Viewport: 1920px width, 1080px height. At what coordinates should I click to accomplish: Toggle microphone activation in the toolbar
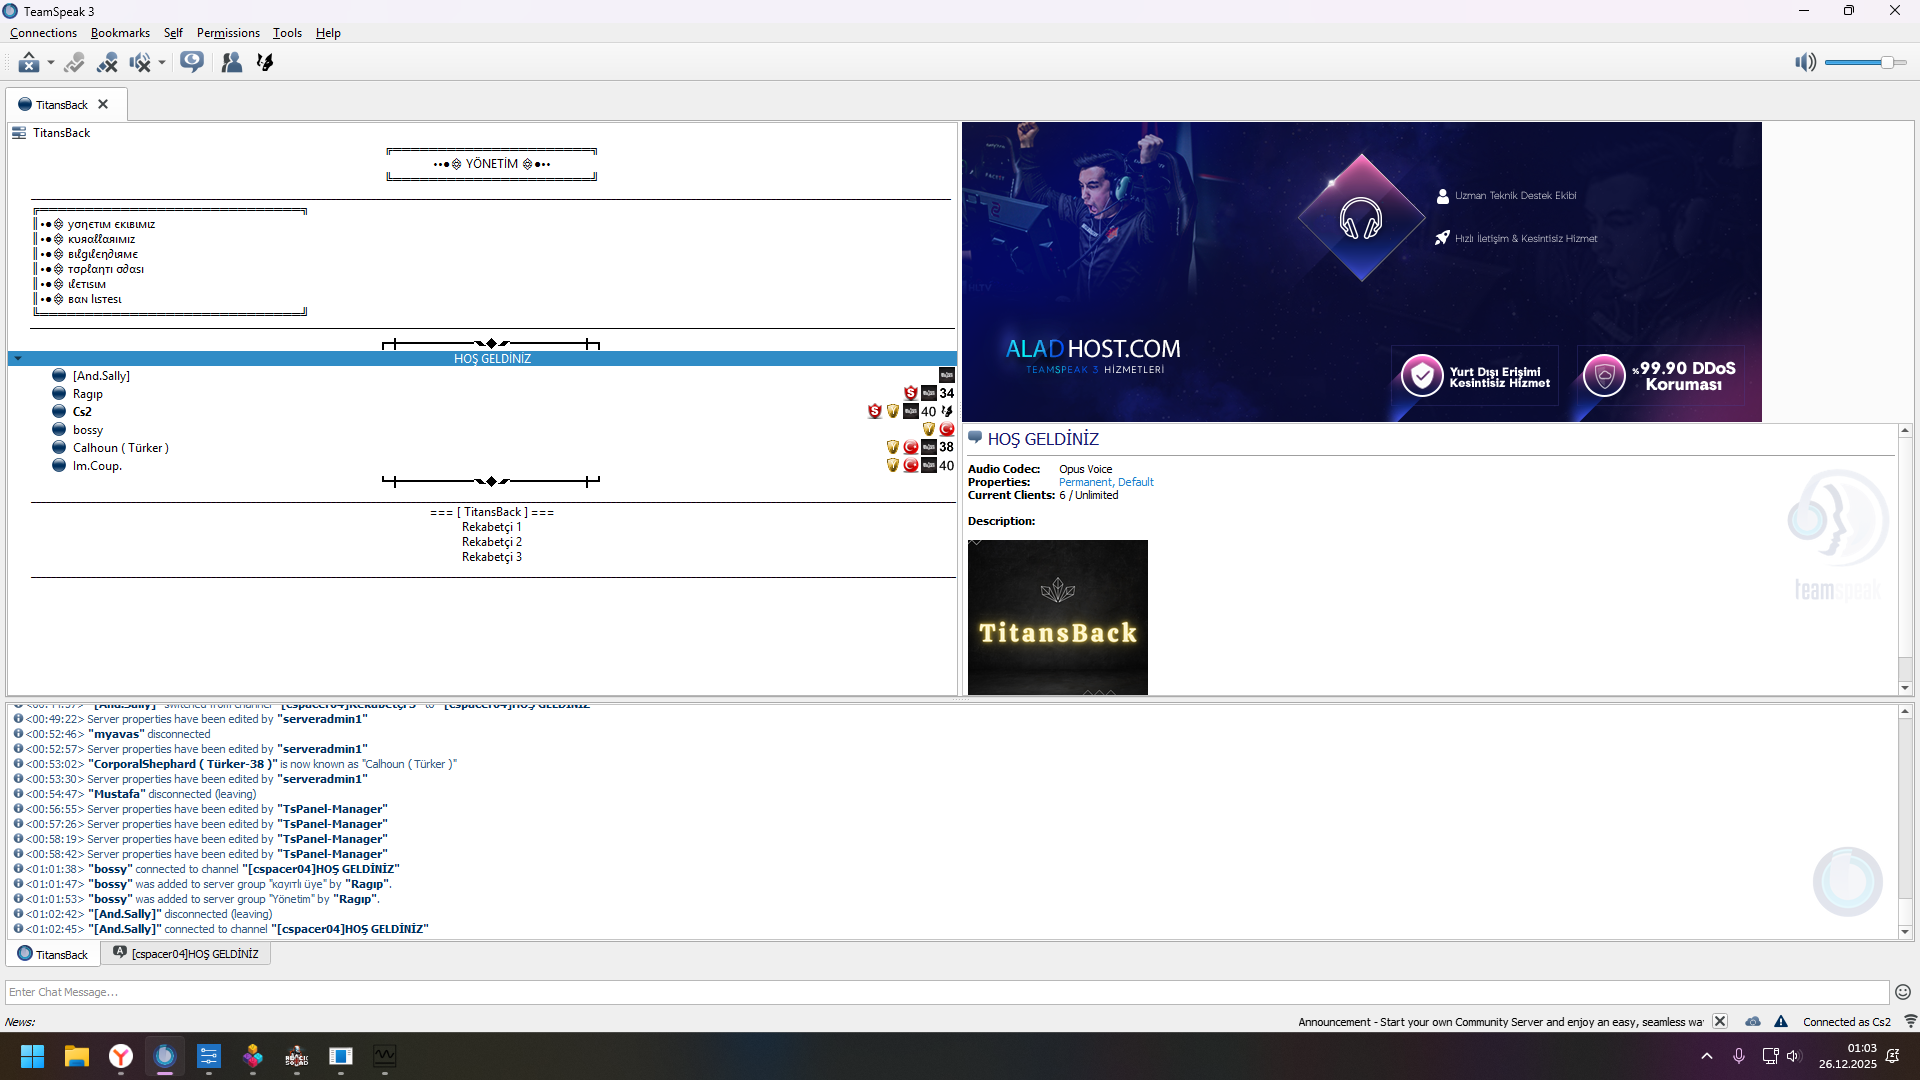pos(74,62)
